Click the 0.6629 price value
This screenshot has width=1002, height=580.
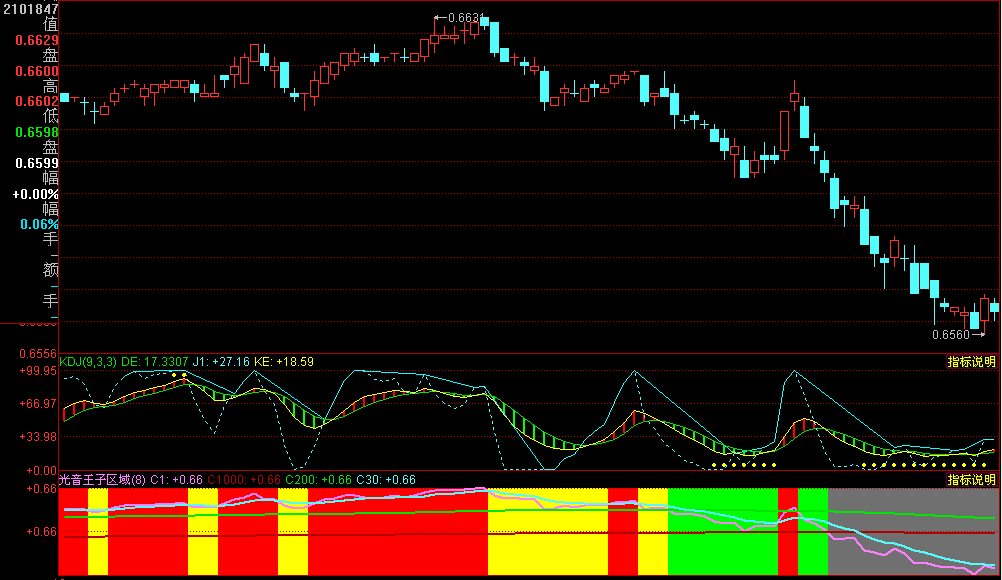click(37, 40)
